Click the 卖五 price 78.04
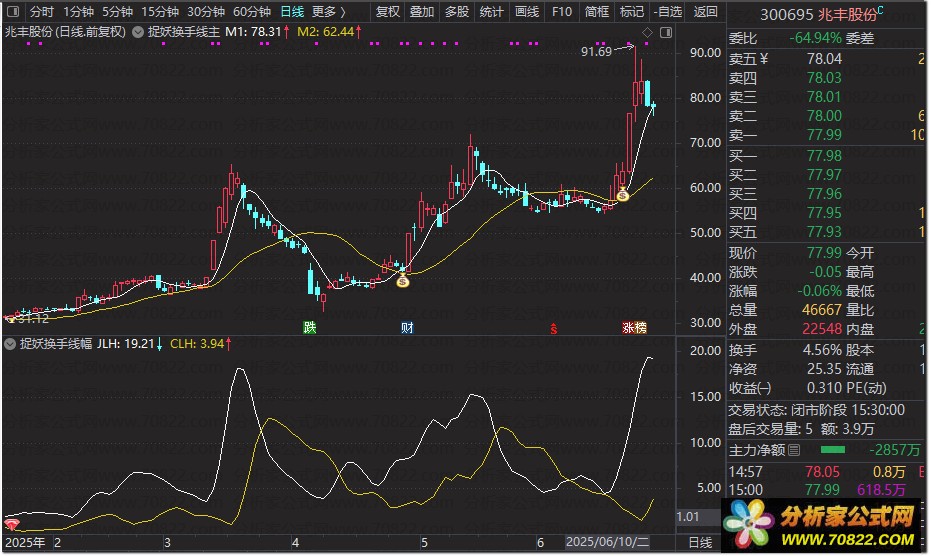The height and width of the screenshot is (556, 931). 824,59
